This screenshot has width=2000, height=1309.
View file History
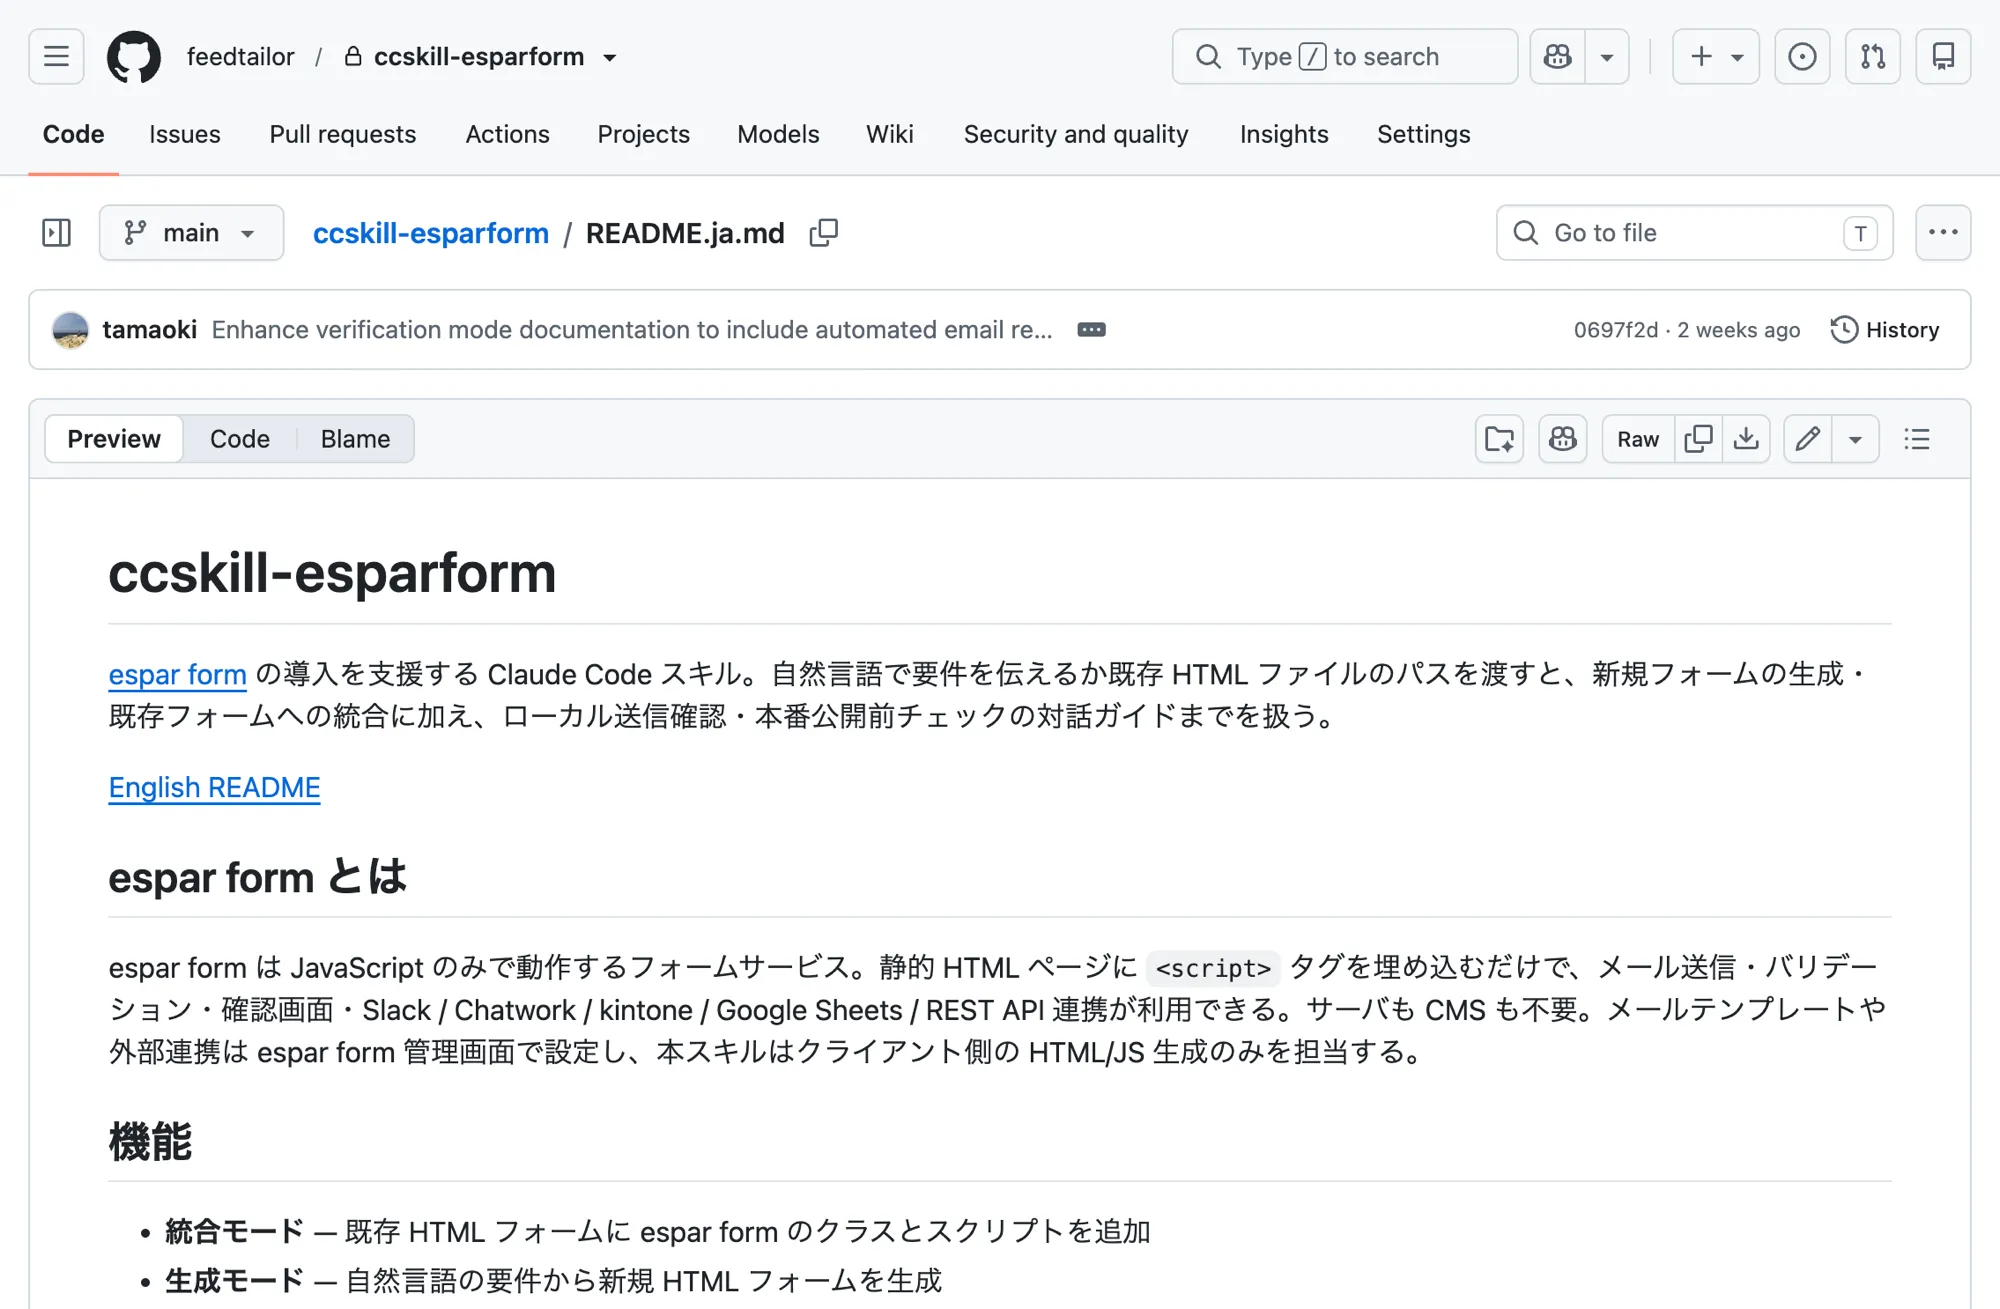1885,330
